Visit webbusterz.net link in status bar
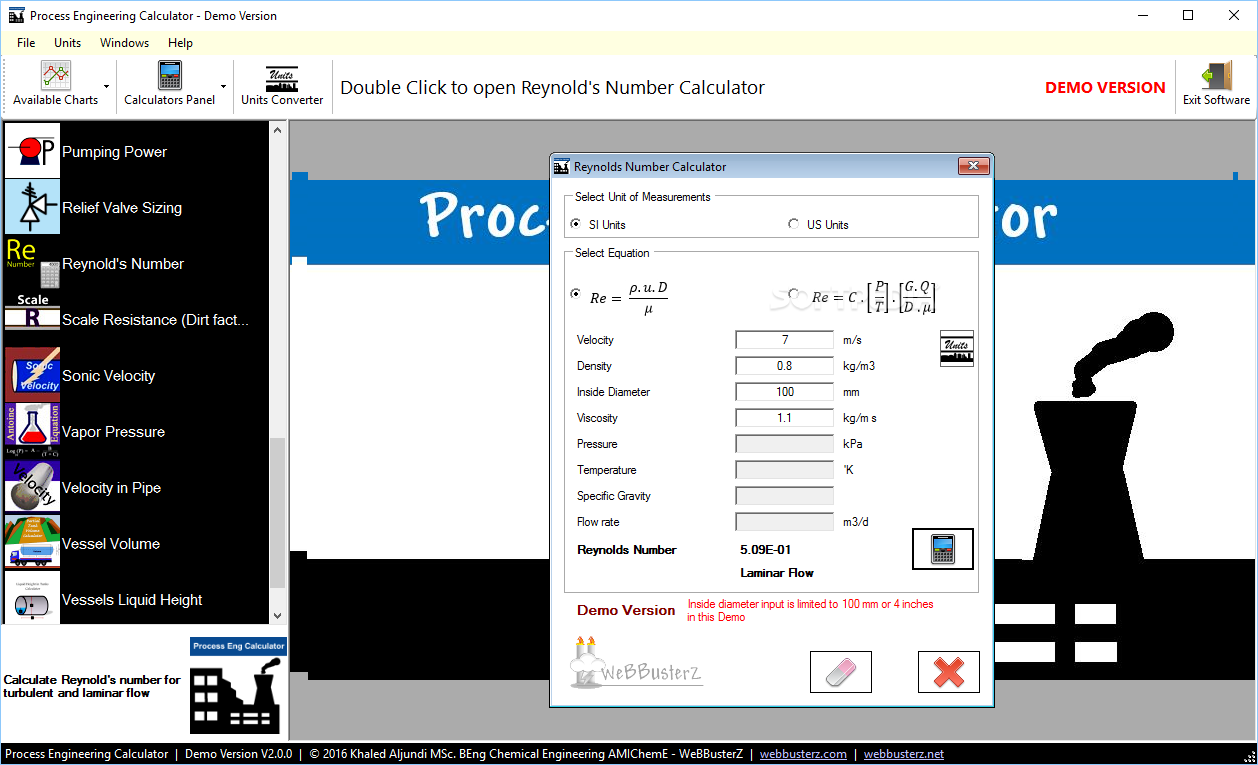This screenshot has height=765, width=1258. click(904, 754)
